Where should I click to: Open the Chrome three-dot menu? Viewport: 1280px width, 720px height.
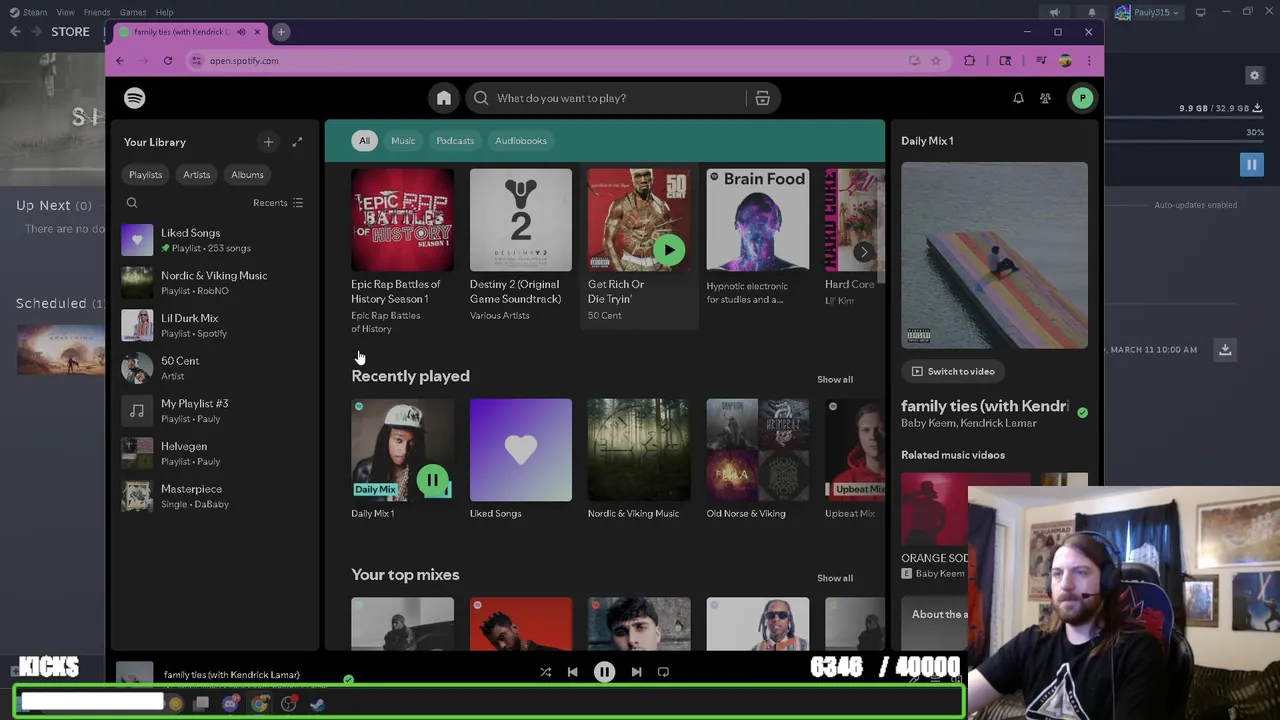(1089, 61)
